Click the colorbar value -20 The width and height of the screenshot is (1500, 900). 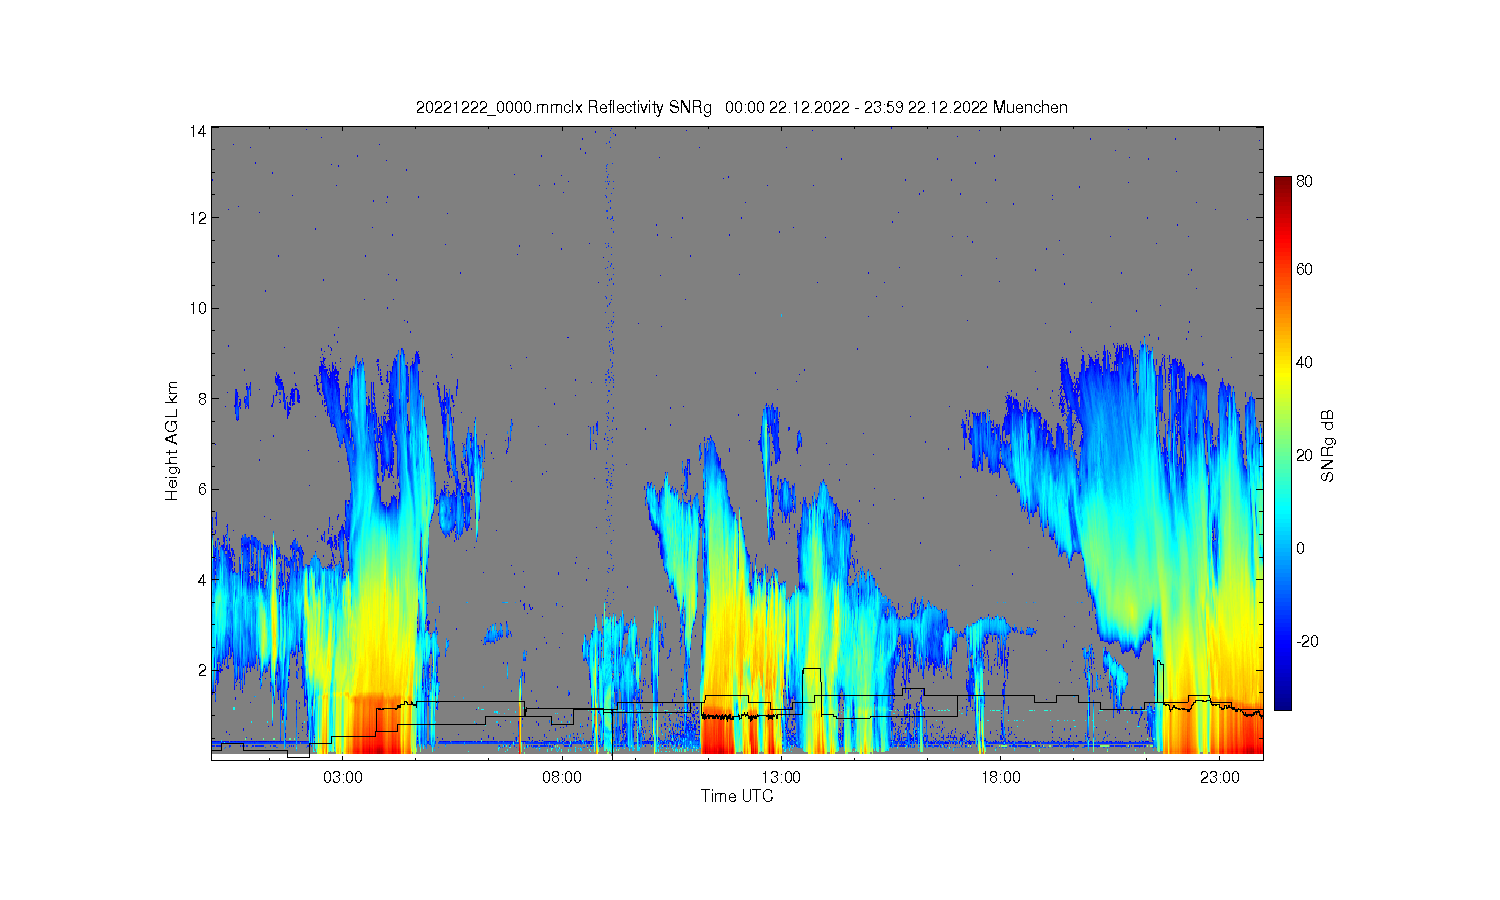click(1306, 641)
